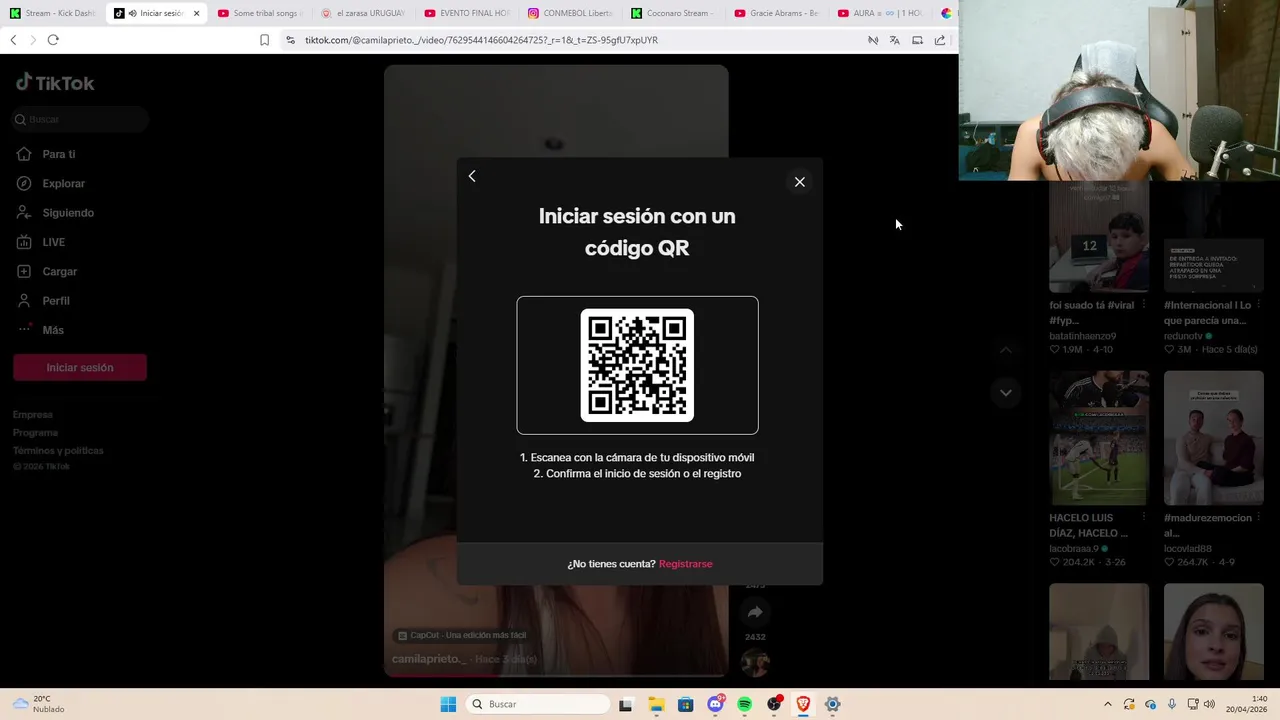Viewport: 1280px width, 720px height.
Task: Open LIVE in TikTok sidebar
Action: pos(53,242)
